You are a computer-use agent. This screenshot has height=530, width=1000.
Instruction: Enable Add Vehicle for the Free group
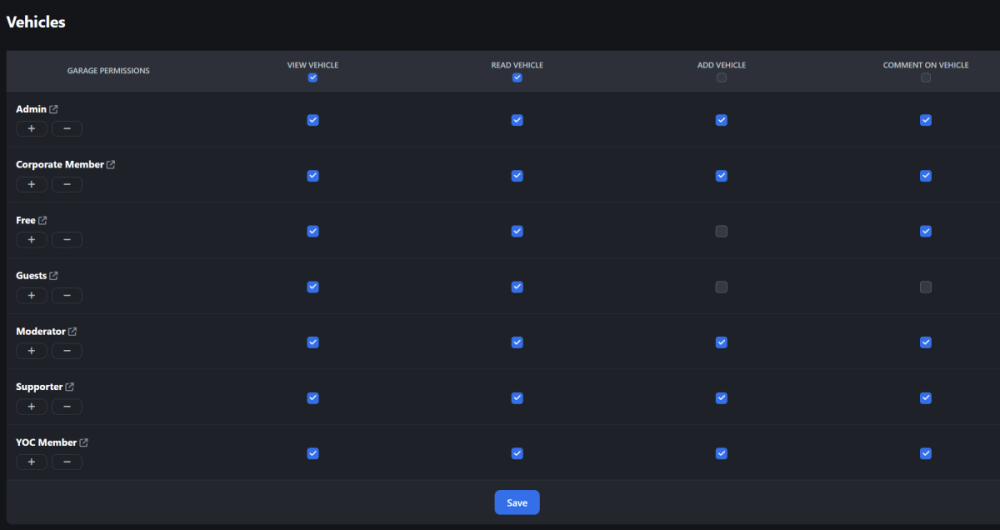coord(721,231)
